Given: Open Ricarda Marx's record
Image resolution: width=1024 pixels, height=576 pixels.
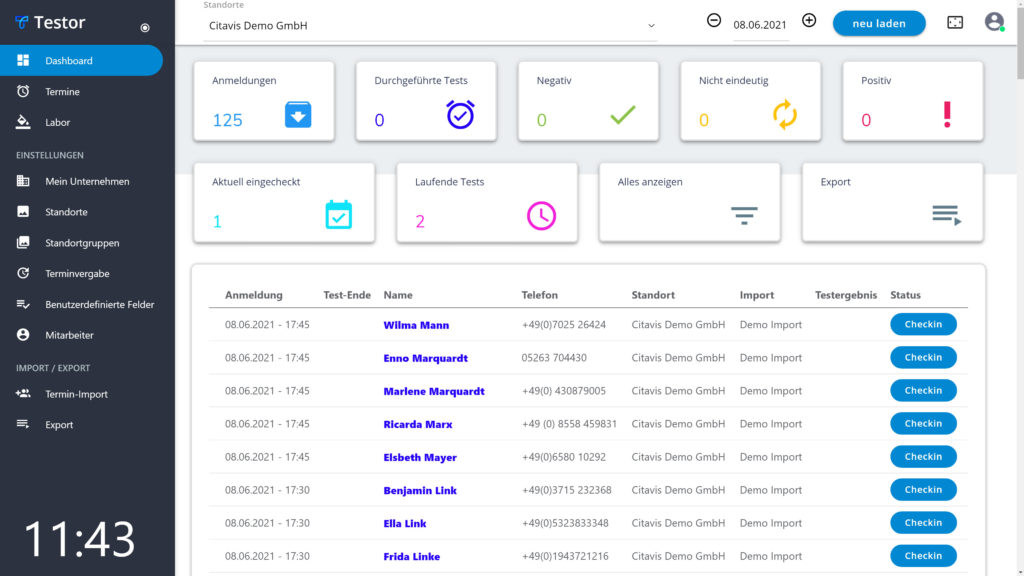Looking at the screenshot, I should (417, 424).
